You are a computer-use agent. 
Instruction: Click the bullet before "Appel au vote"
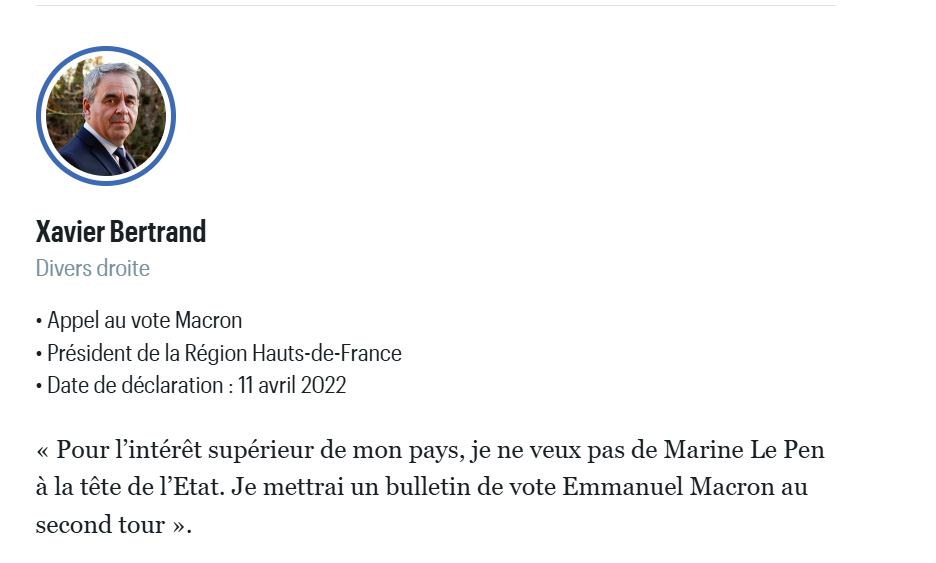pos(39,321)
